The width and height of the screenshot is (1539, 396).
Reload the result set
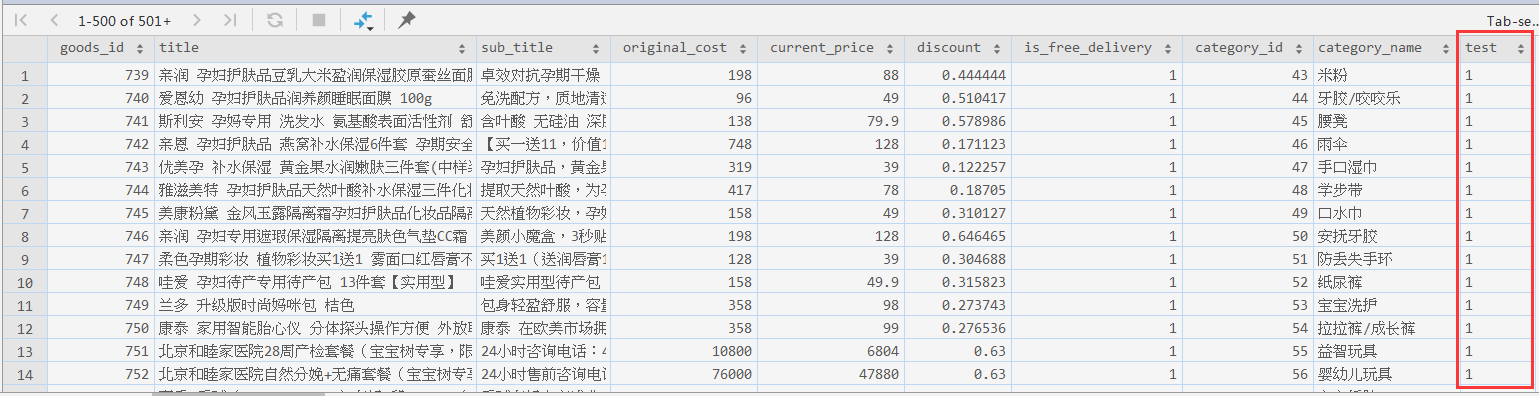[275, 20]
